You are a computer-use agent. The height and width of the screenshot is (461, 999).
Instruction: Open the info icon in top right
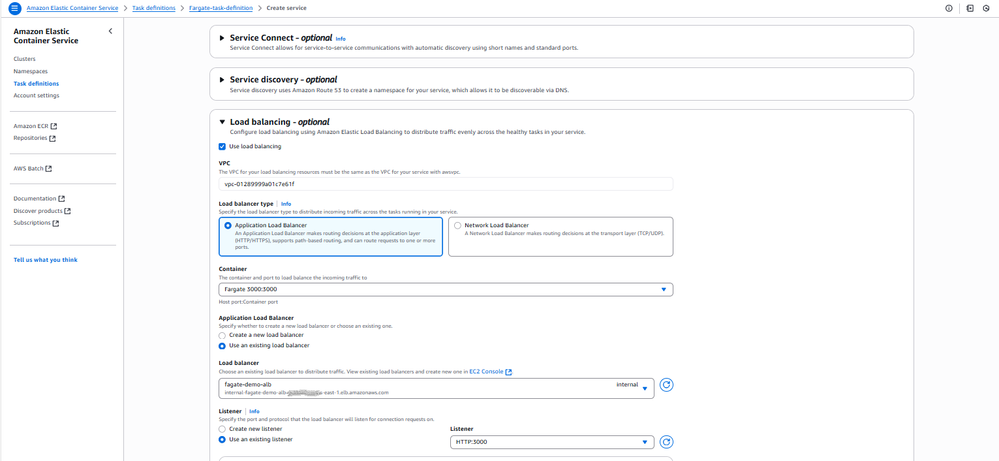[x=949, y=8]
